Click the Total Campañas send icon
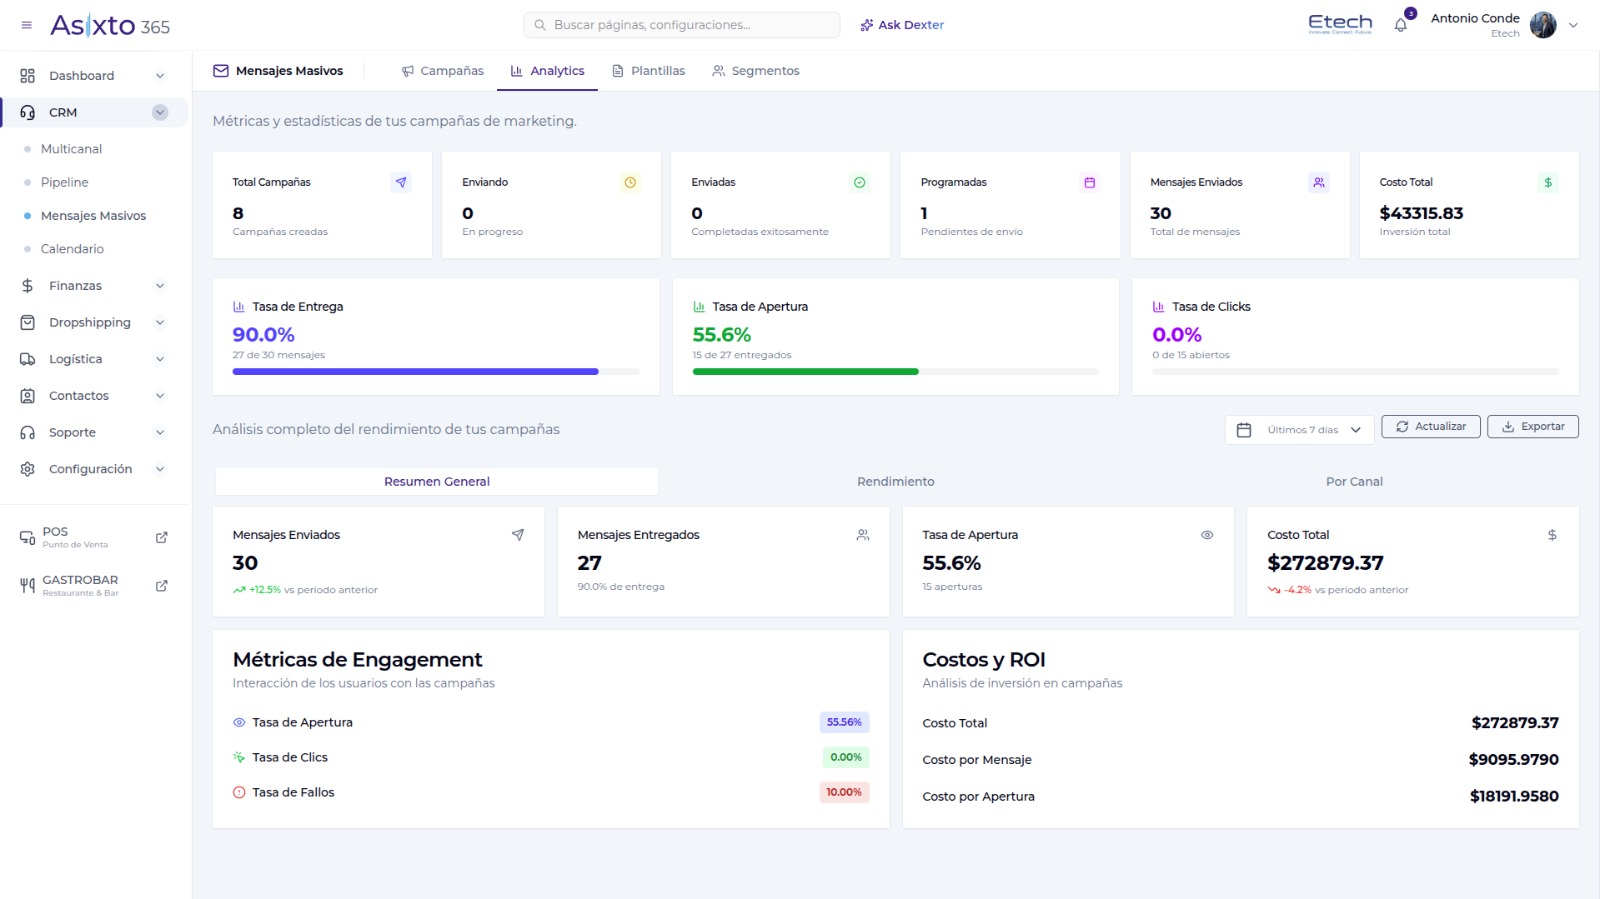Image resolution: width=1600 pixels, height=899 pixels. click(401, 183)
